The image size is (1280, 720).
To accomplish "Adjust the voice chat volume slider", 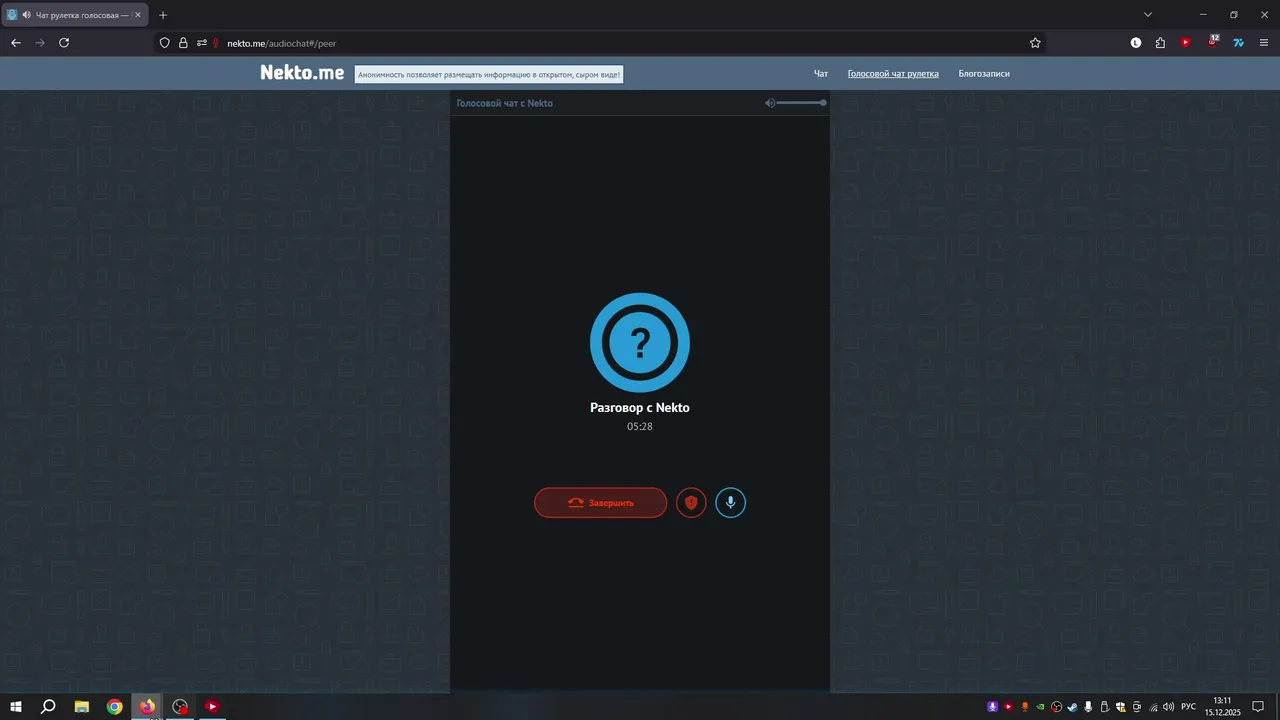I will (x=801, y=103).
